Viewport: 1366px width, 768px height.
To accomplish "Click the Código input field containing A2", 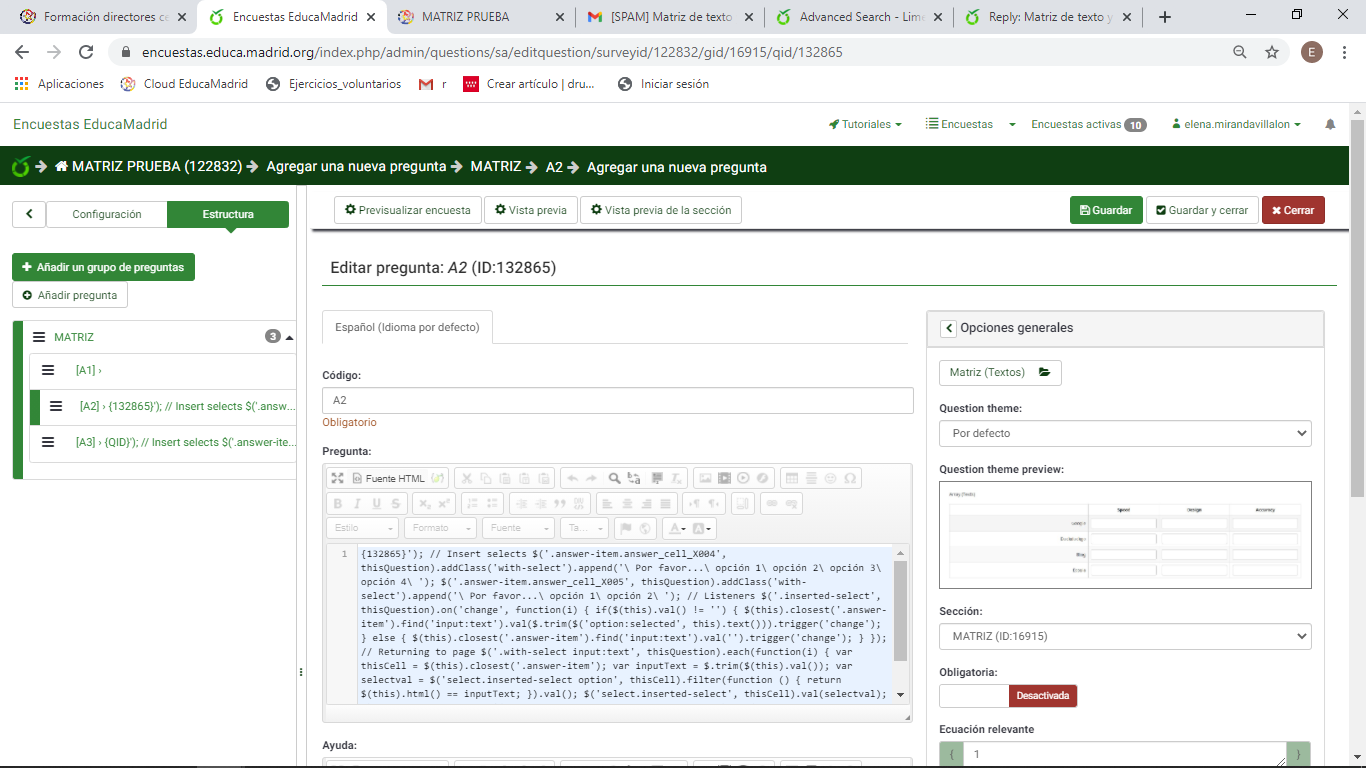I will [618, 400].
